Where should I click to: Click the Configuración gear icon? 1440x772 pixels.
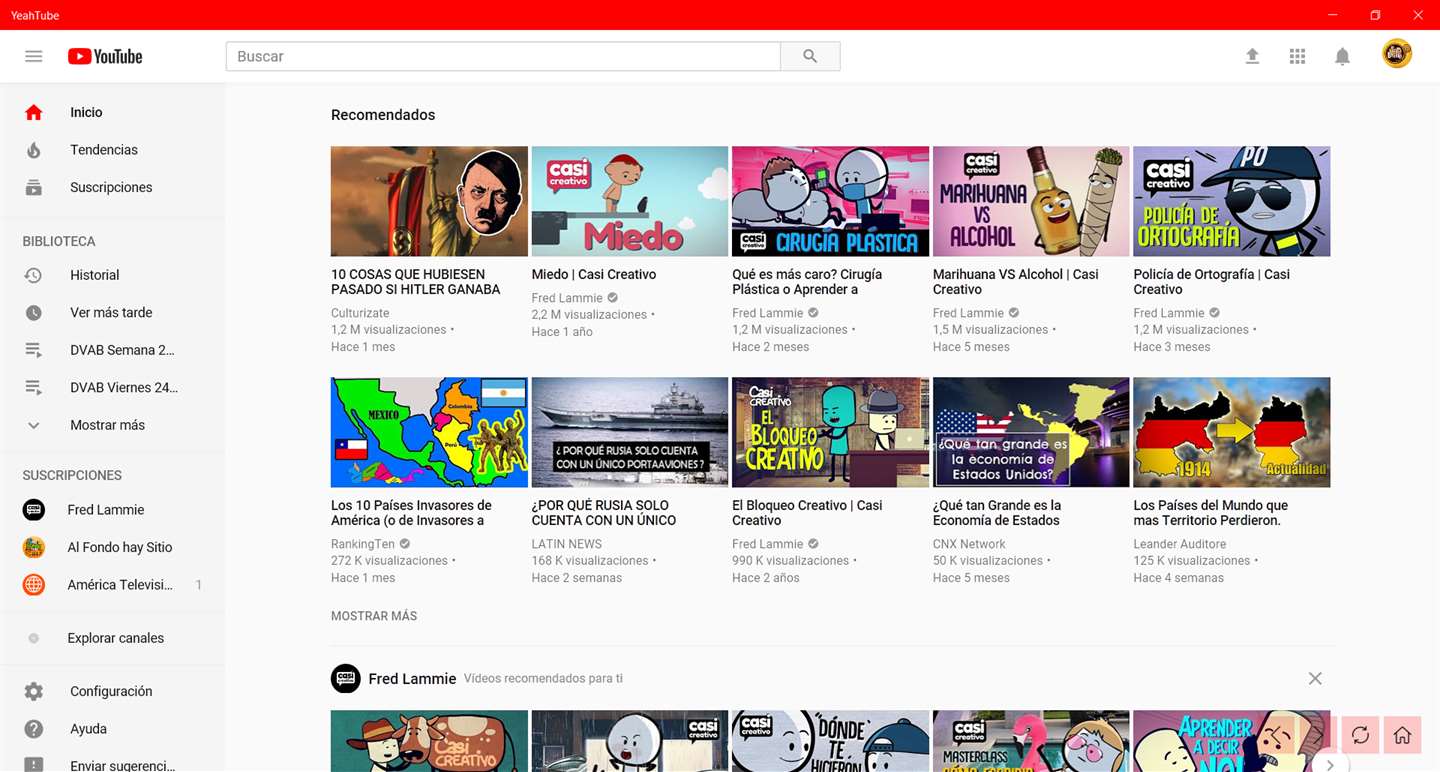coord(34,691)
